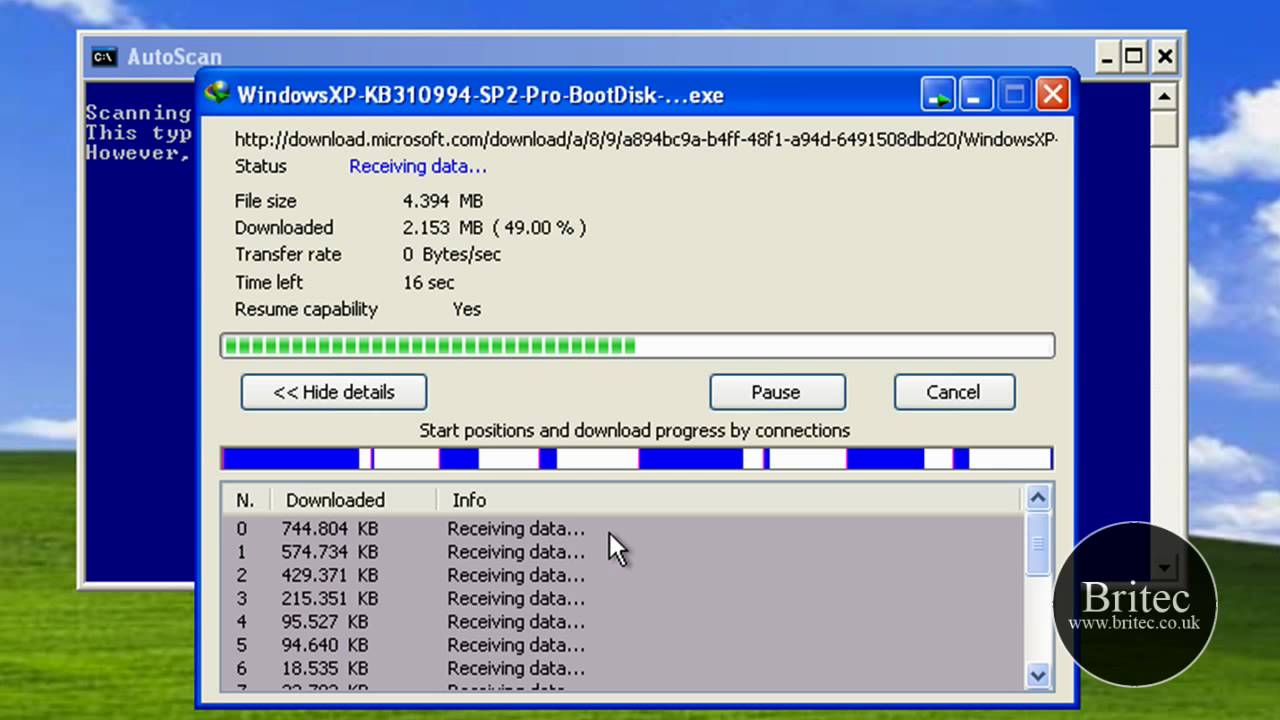This screenshot has width=1280, height=720.
Task: Maximize the AutoScan window
Action: (1134, 57)
